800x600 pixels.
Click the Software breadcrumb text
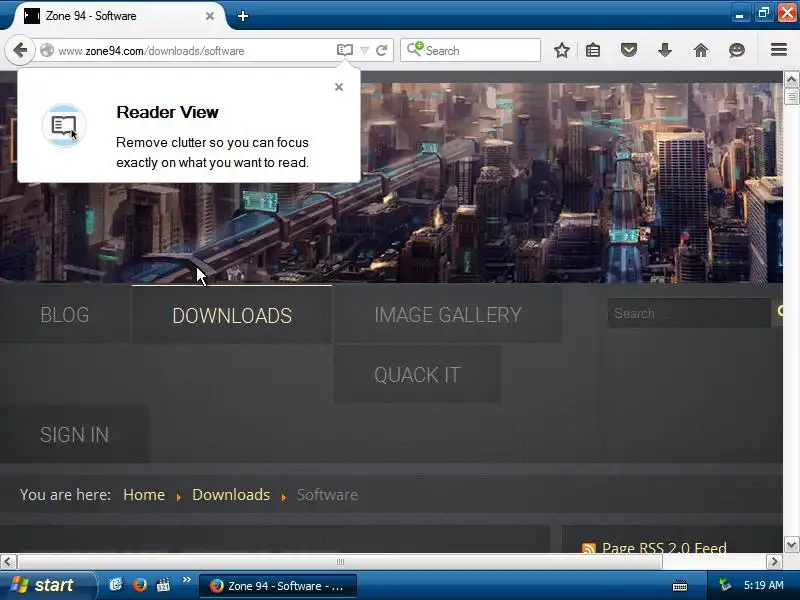coord(328,494)
